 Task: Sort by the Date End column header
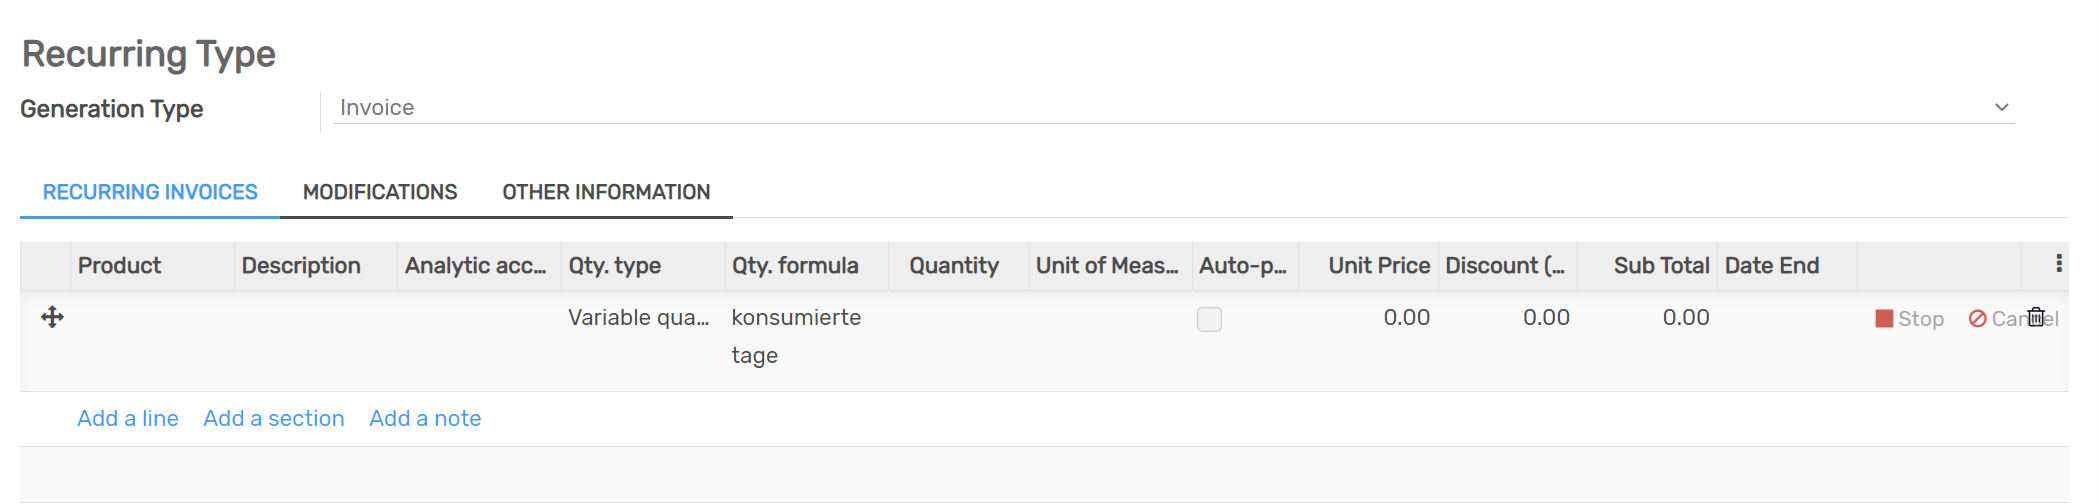tap(1771, 266)
